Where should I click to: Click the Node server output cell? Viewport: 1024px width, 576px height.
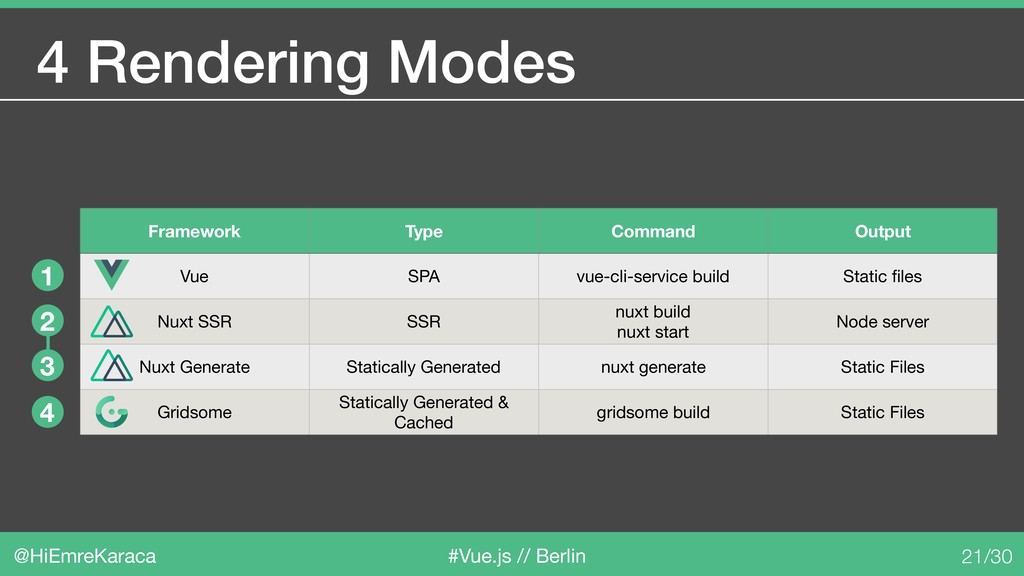(882, 321)
